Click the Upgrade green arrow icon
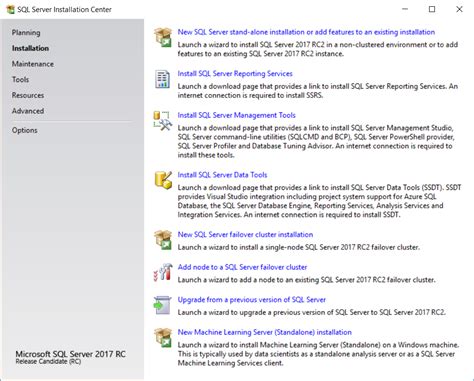The image size is (474, 381). (x=162, y=305)
